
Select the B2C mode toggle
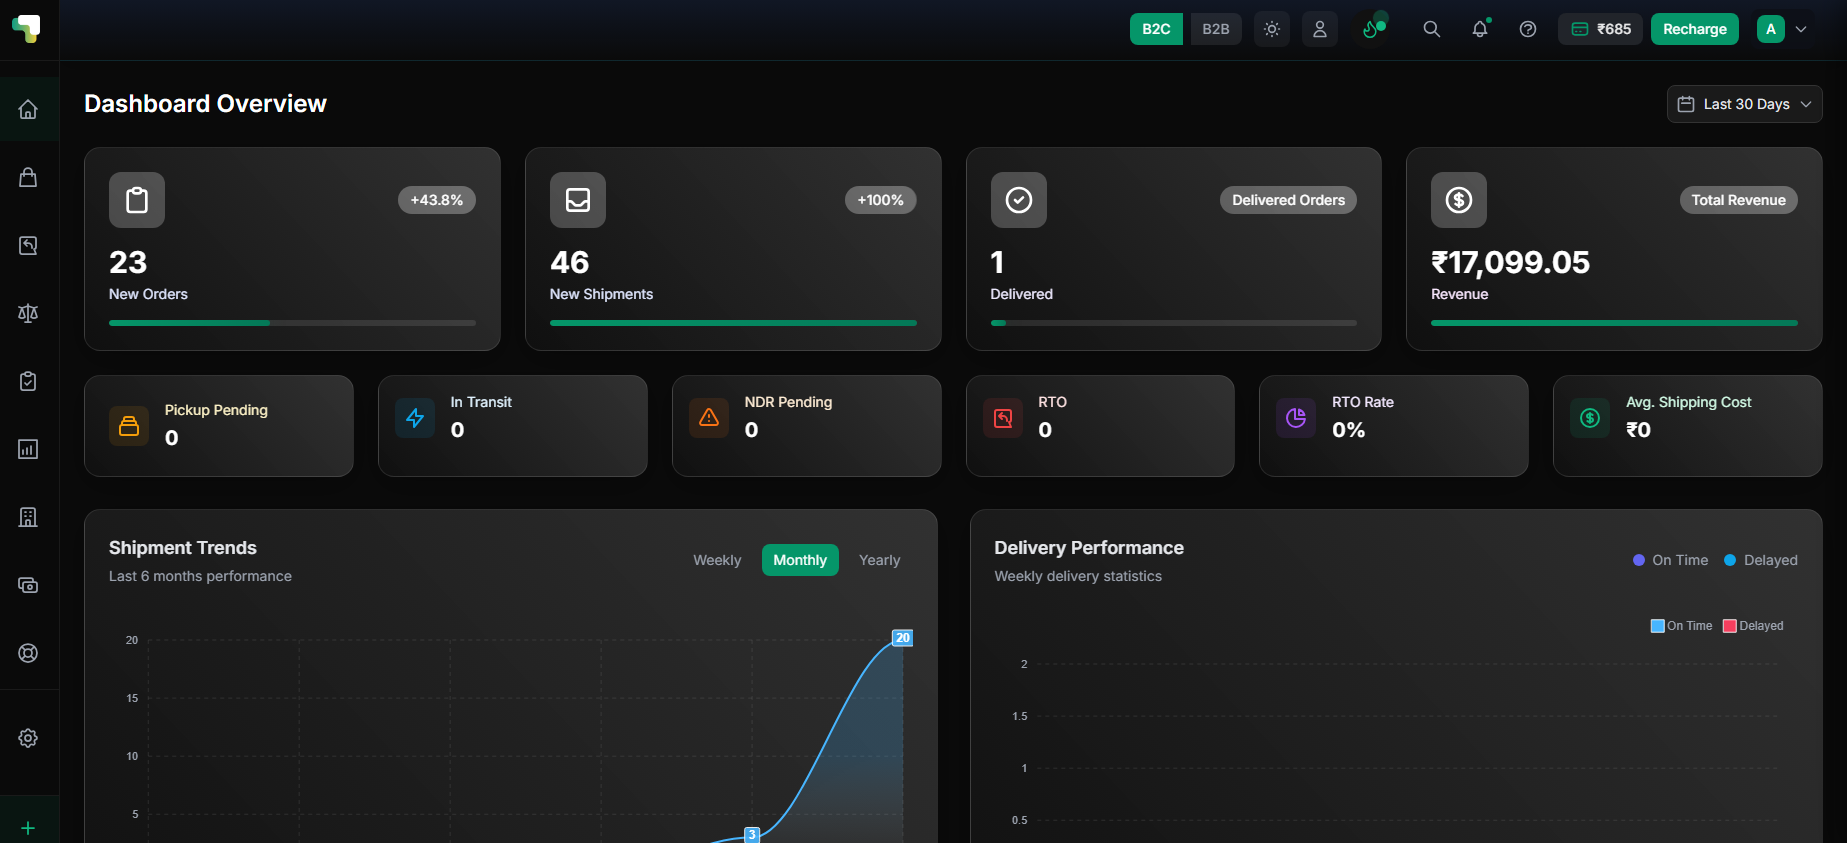pos(1156,29)
